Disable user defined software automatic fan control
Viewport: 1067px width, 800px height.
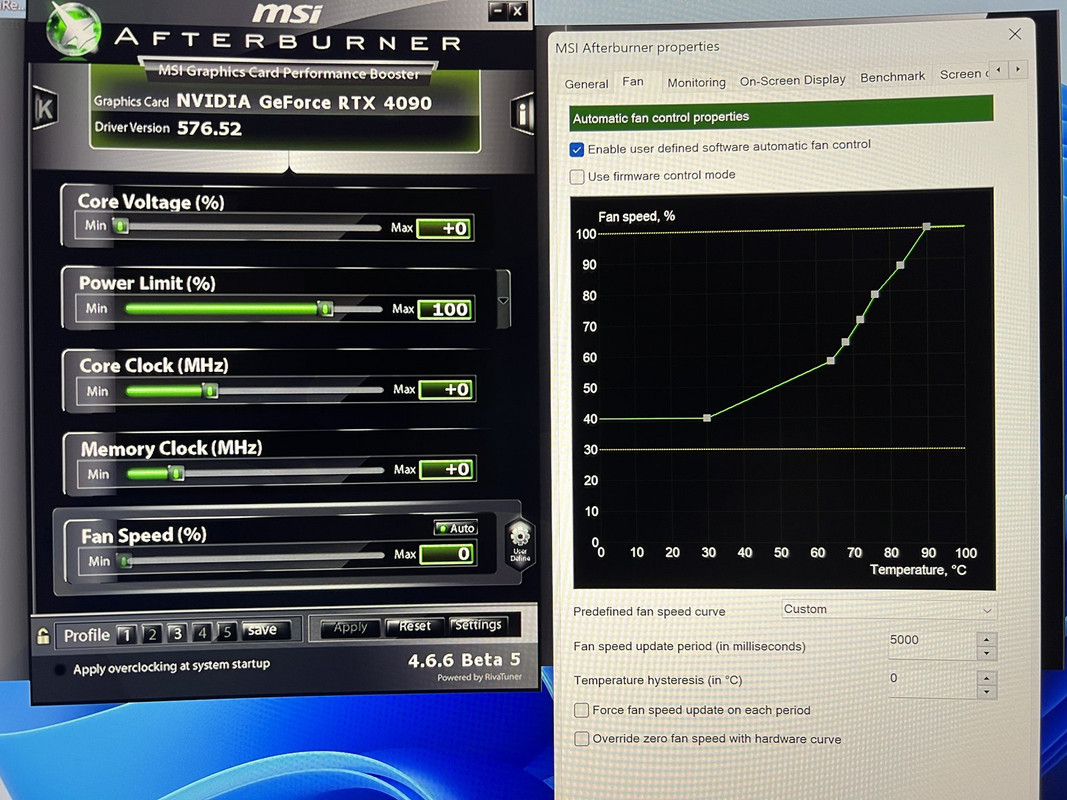(576, 150)
